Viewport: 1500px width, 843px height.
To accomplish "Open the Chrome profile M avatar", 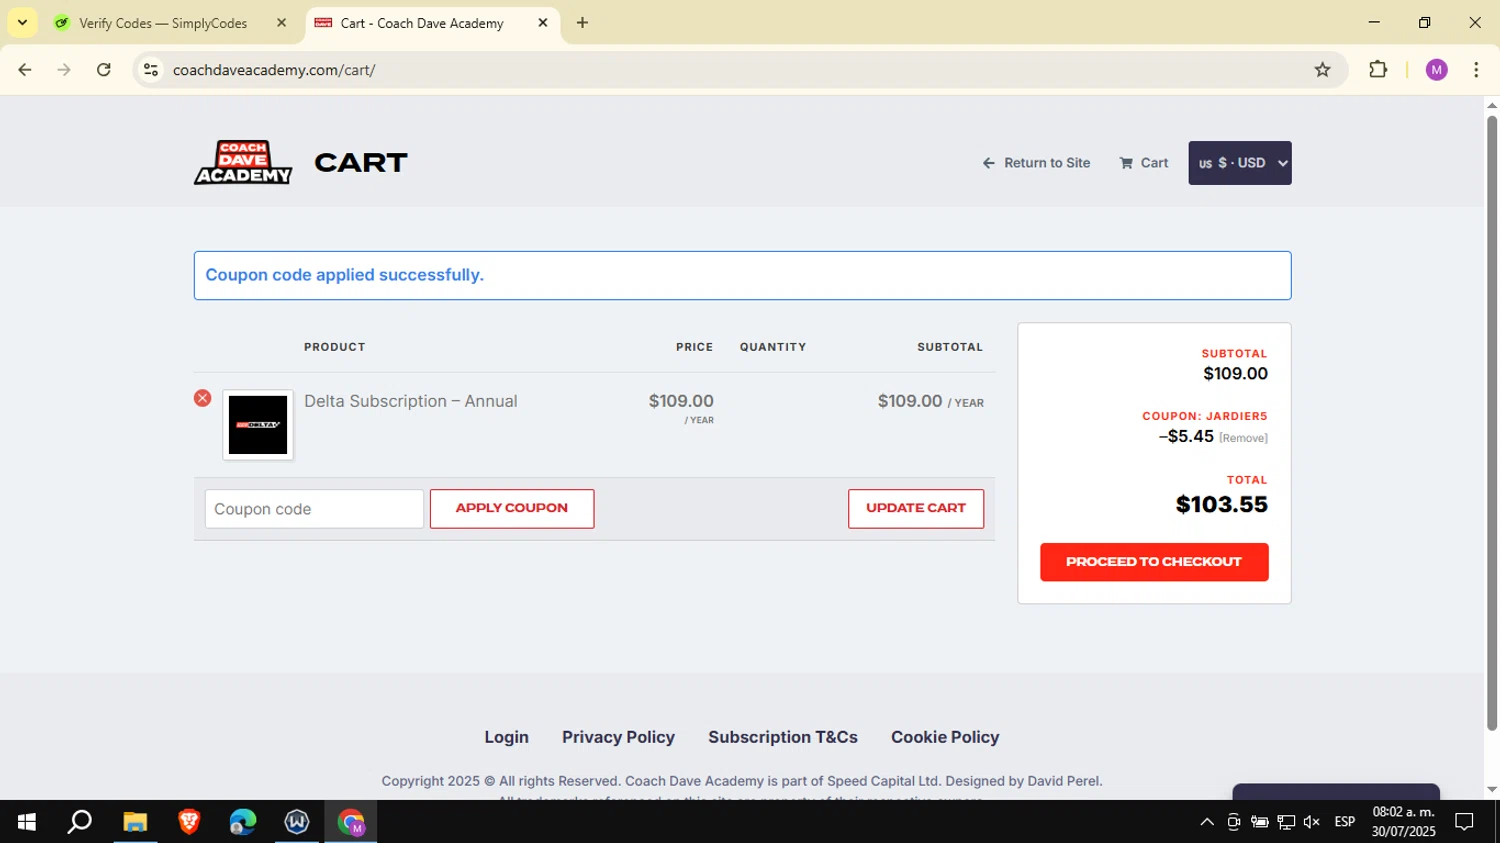I will [x=1437, y=70].
